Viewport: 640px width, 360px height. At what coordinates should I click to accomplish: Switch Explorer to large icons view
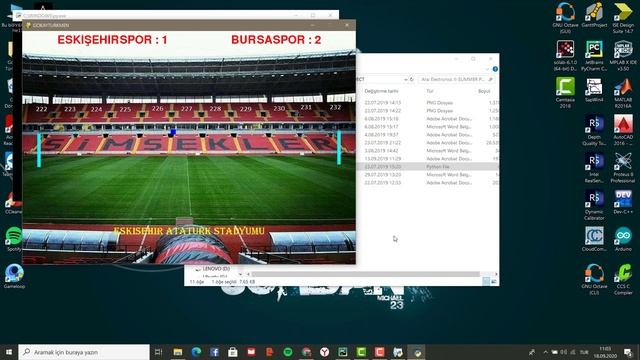click(x=494, y=281)
